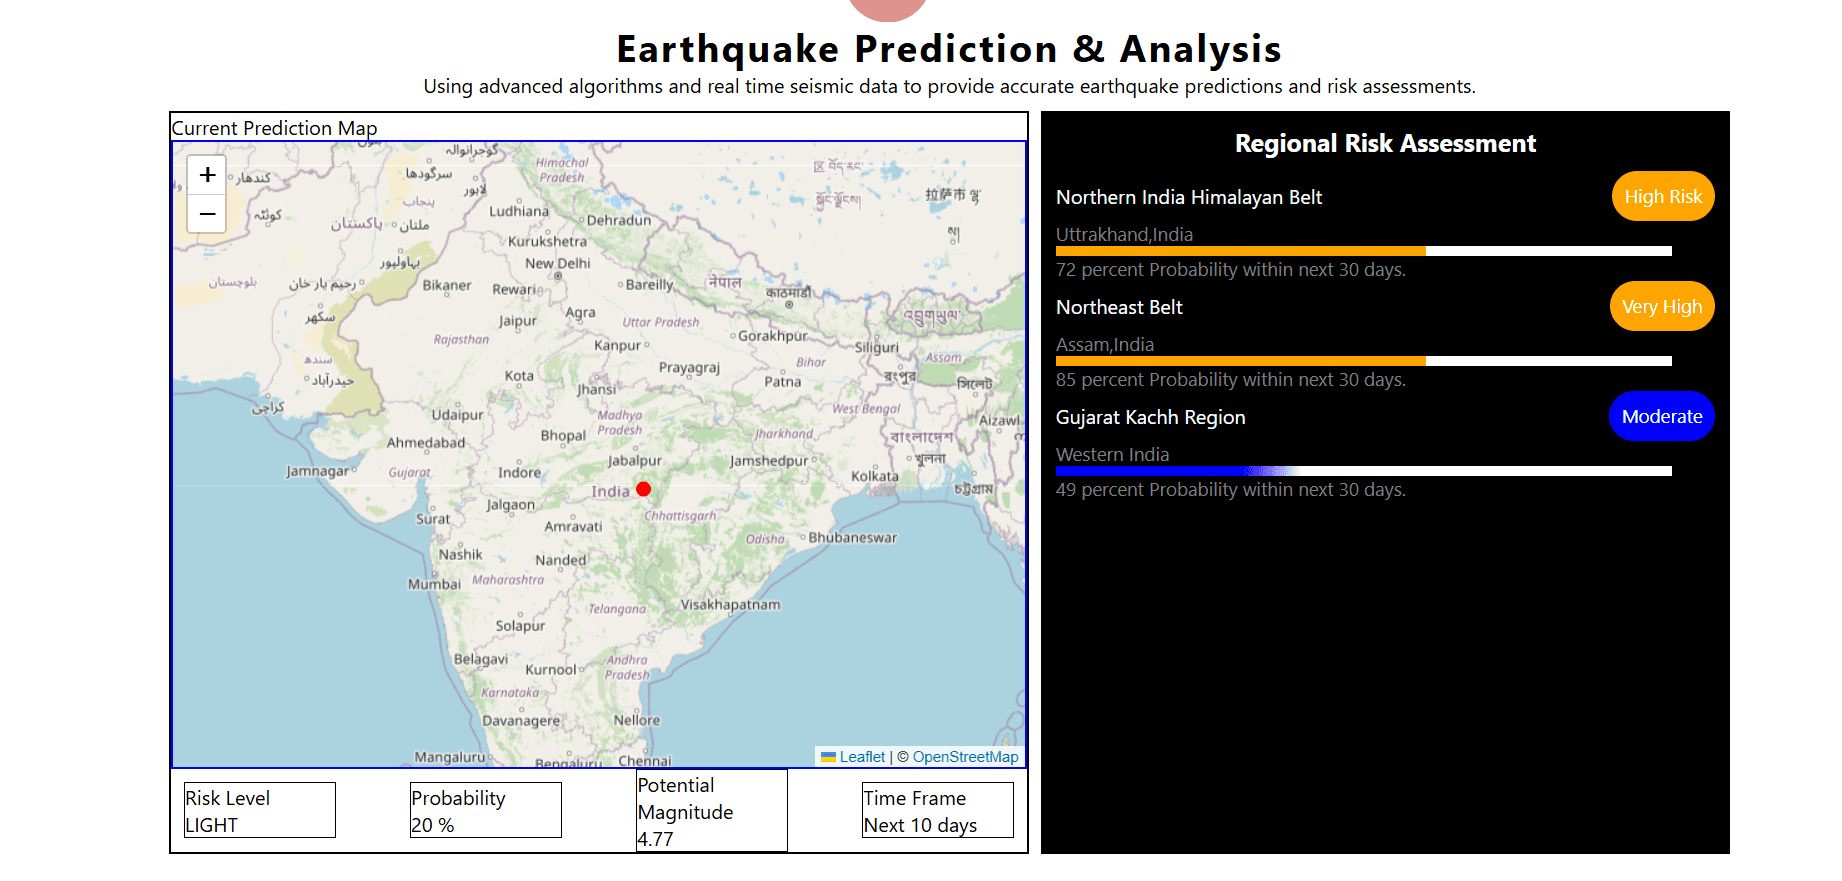
Task: Select the Time Frame Next 10 days box
Action: (937, 811)
